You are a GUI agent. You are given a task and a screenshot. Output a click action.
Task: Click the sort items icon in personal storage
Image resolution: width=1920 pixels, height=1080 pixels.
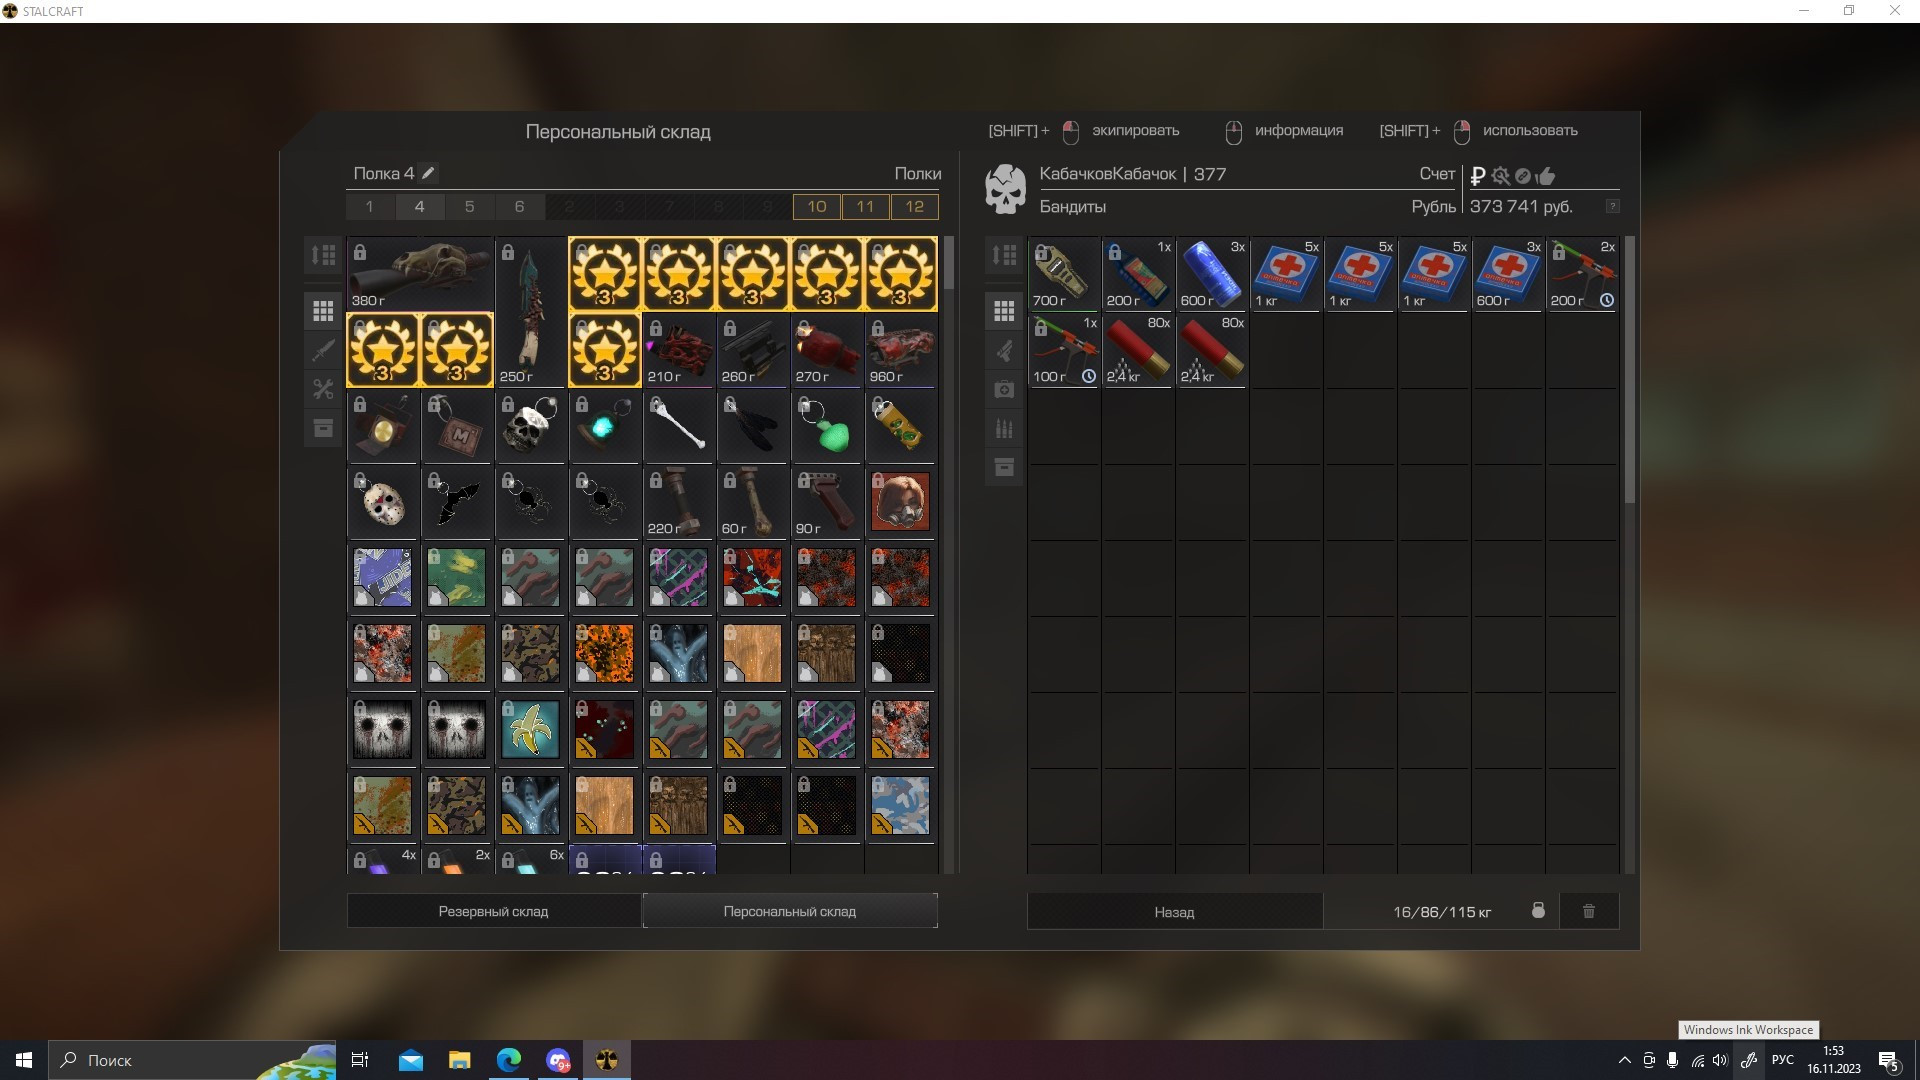(x=323, y=255)
